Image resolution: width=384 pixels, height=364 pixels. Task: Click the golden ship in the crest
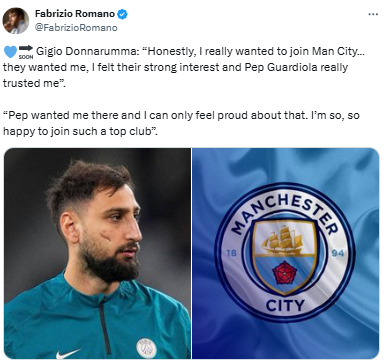[x=283, y=239]
